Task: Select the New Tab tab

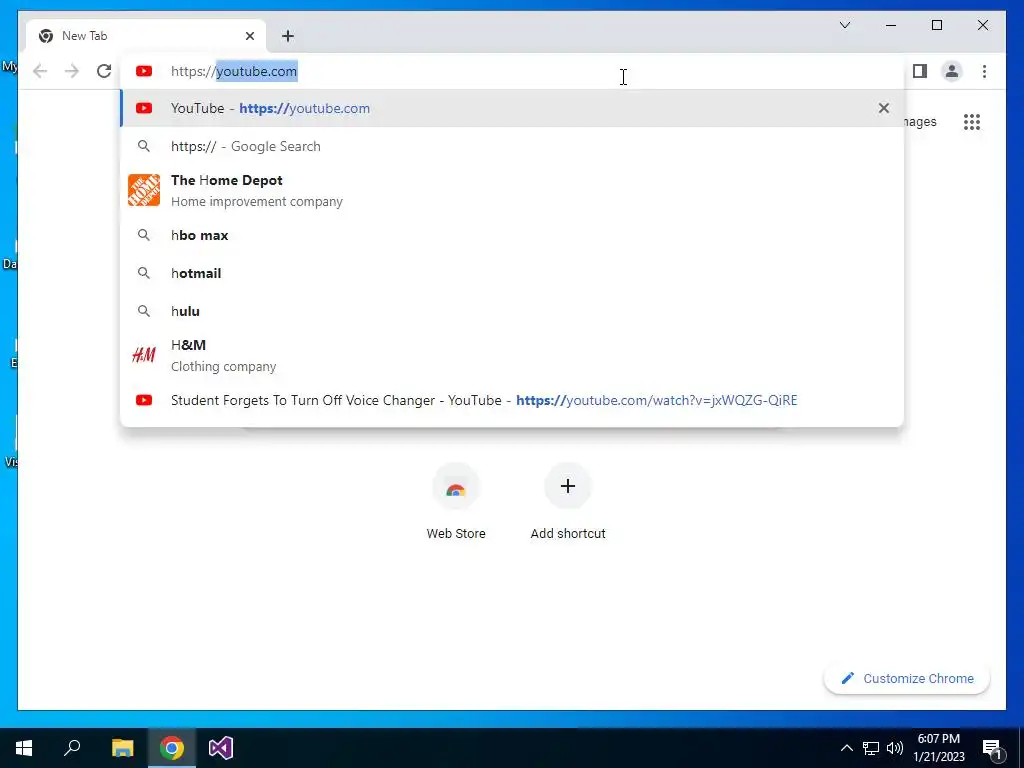Action: 146,36
